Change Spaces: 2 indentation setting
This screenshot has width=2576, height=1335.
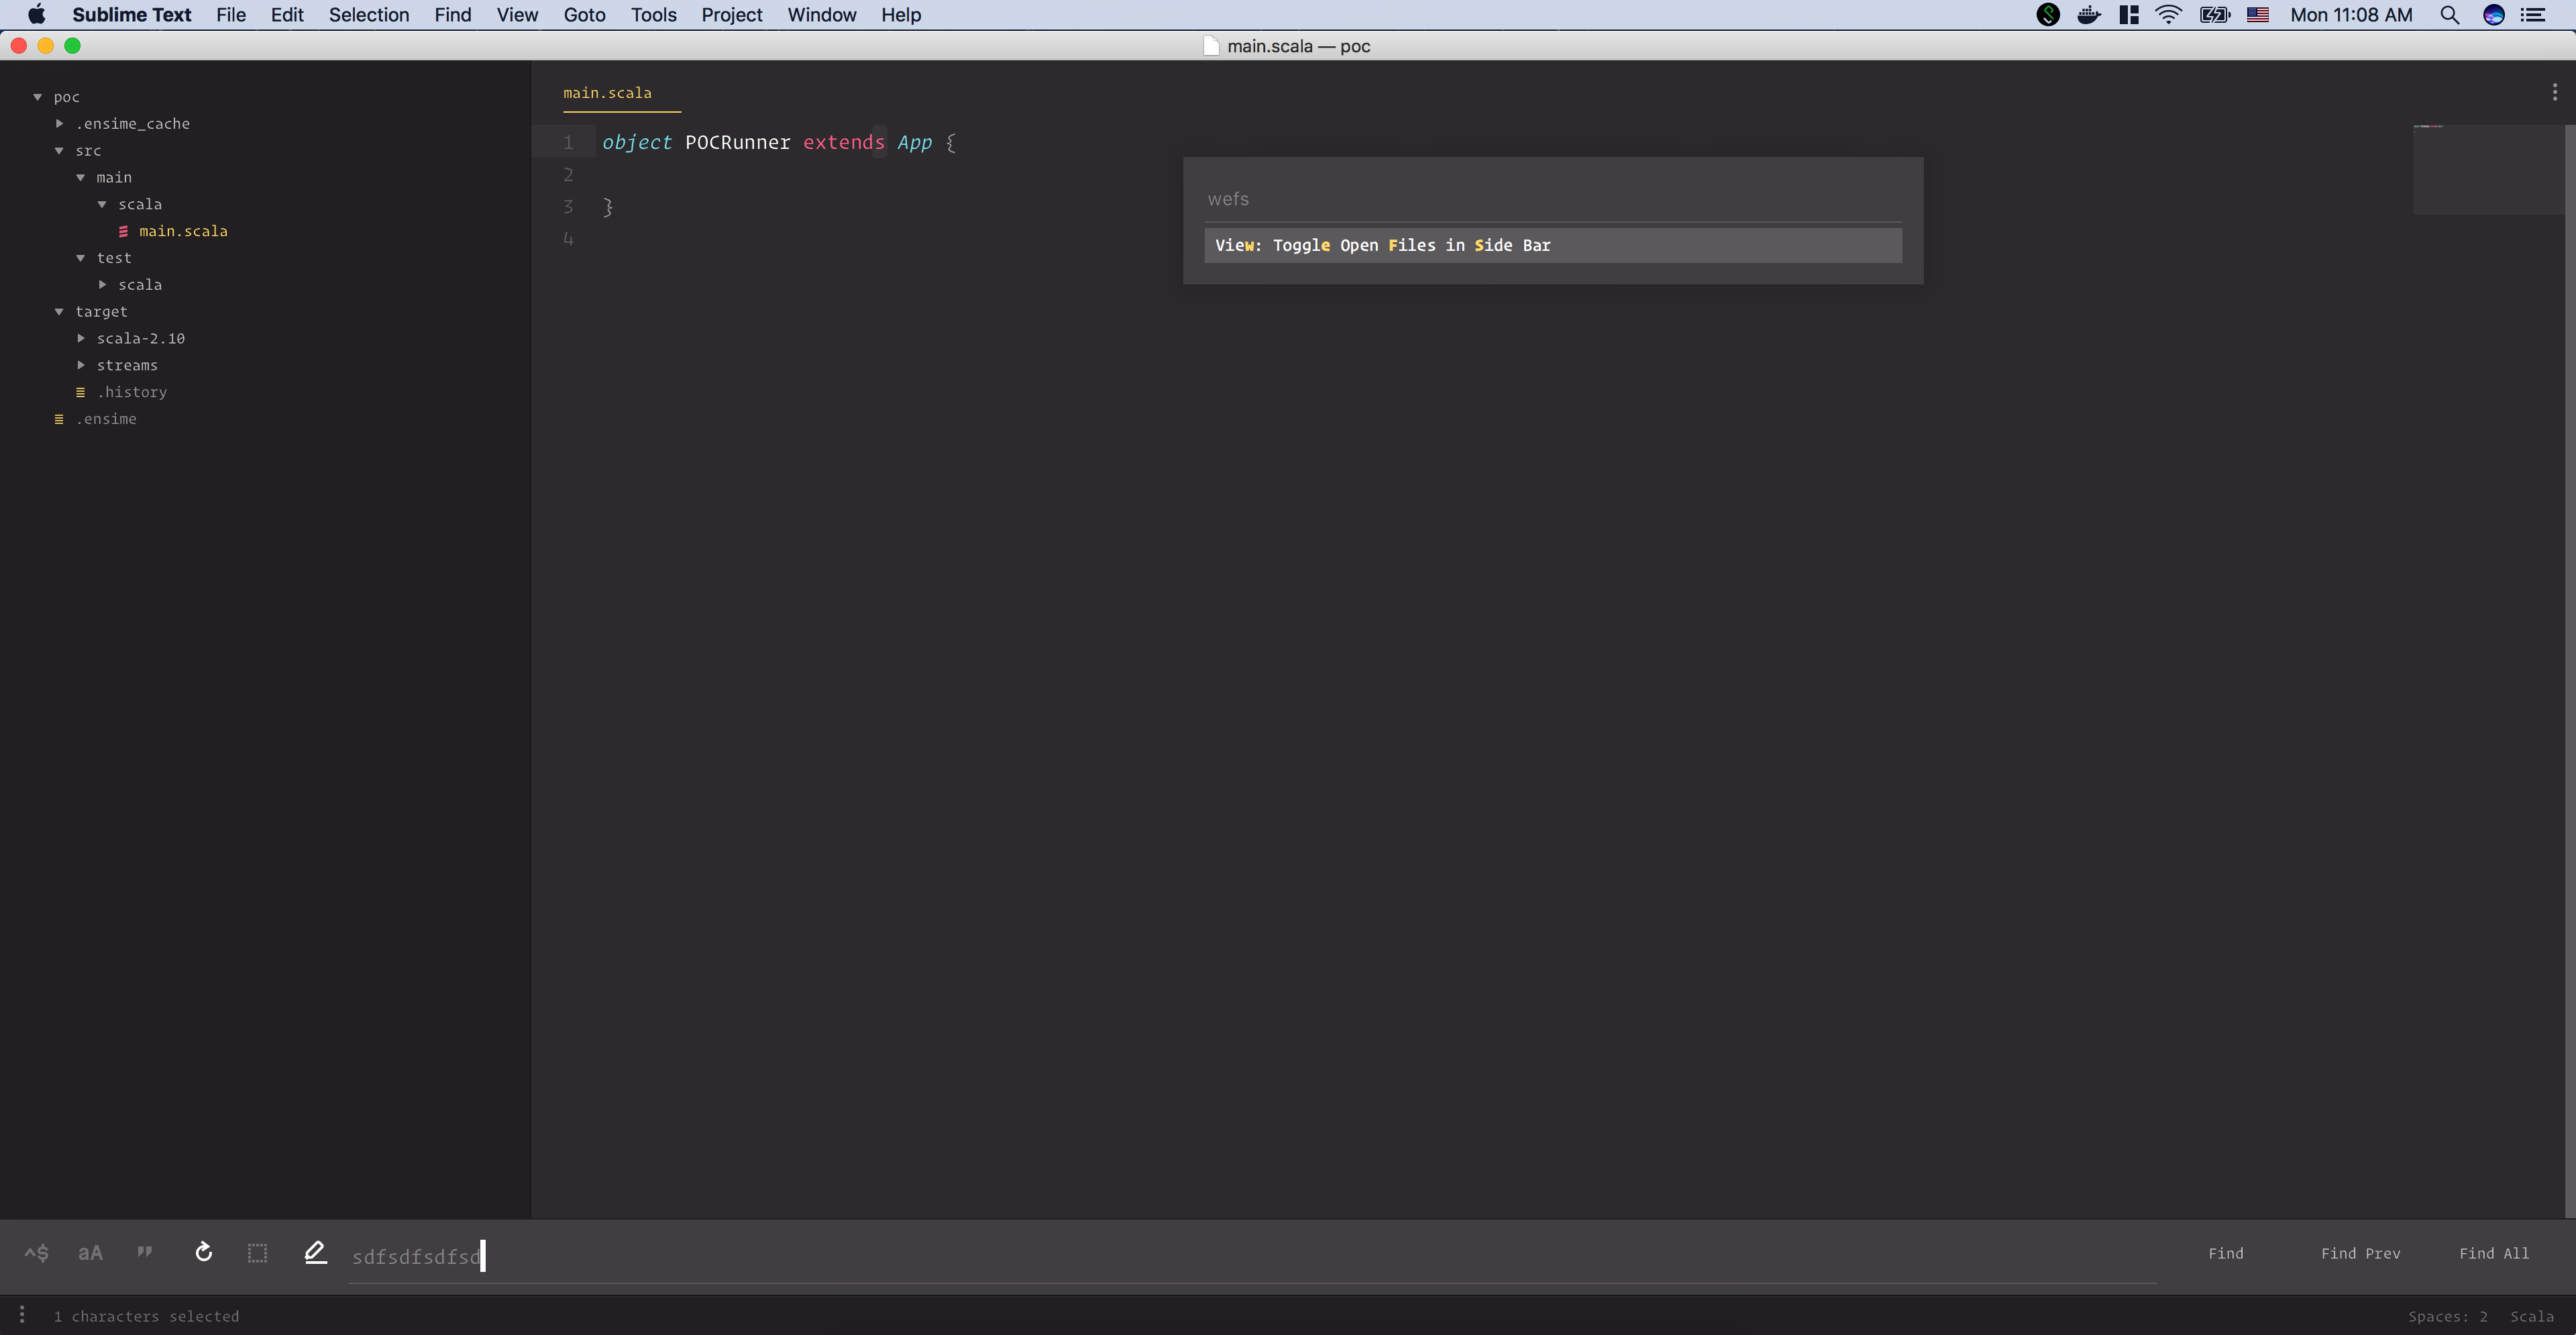coord(2449,1316)
